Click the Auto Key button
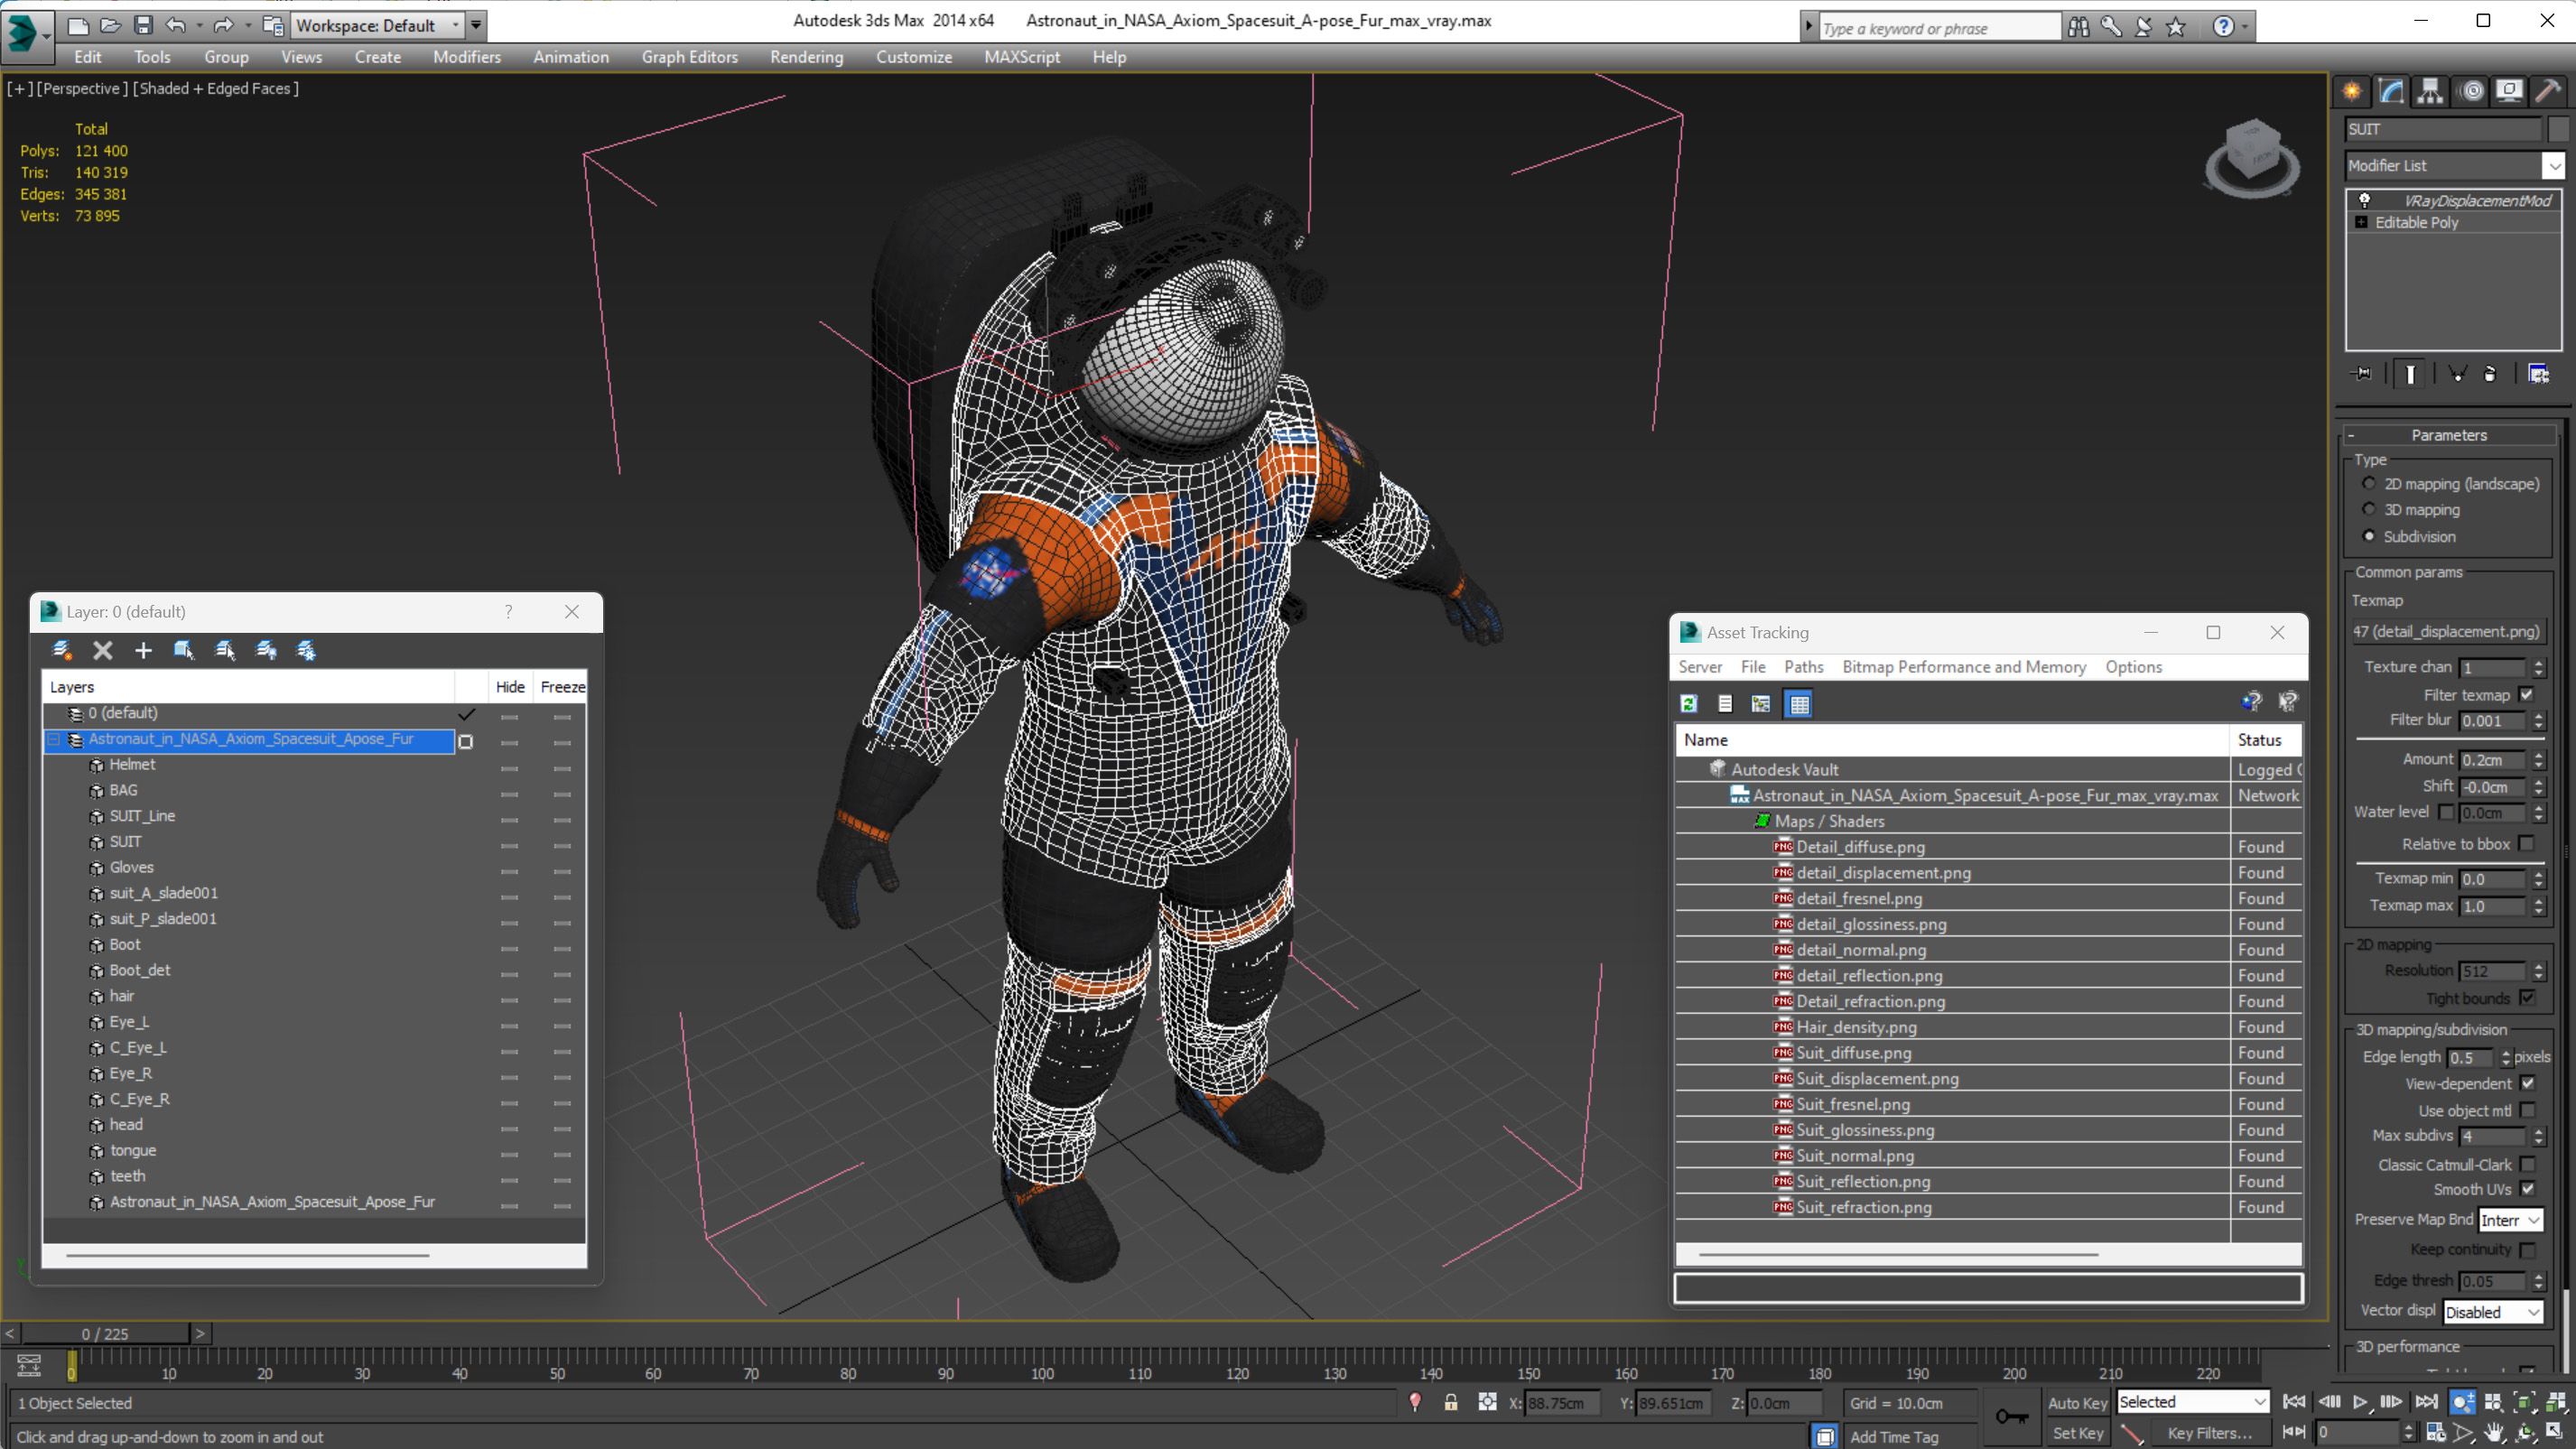 coord(2077,1403)
